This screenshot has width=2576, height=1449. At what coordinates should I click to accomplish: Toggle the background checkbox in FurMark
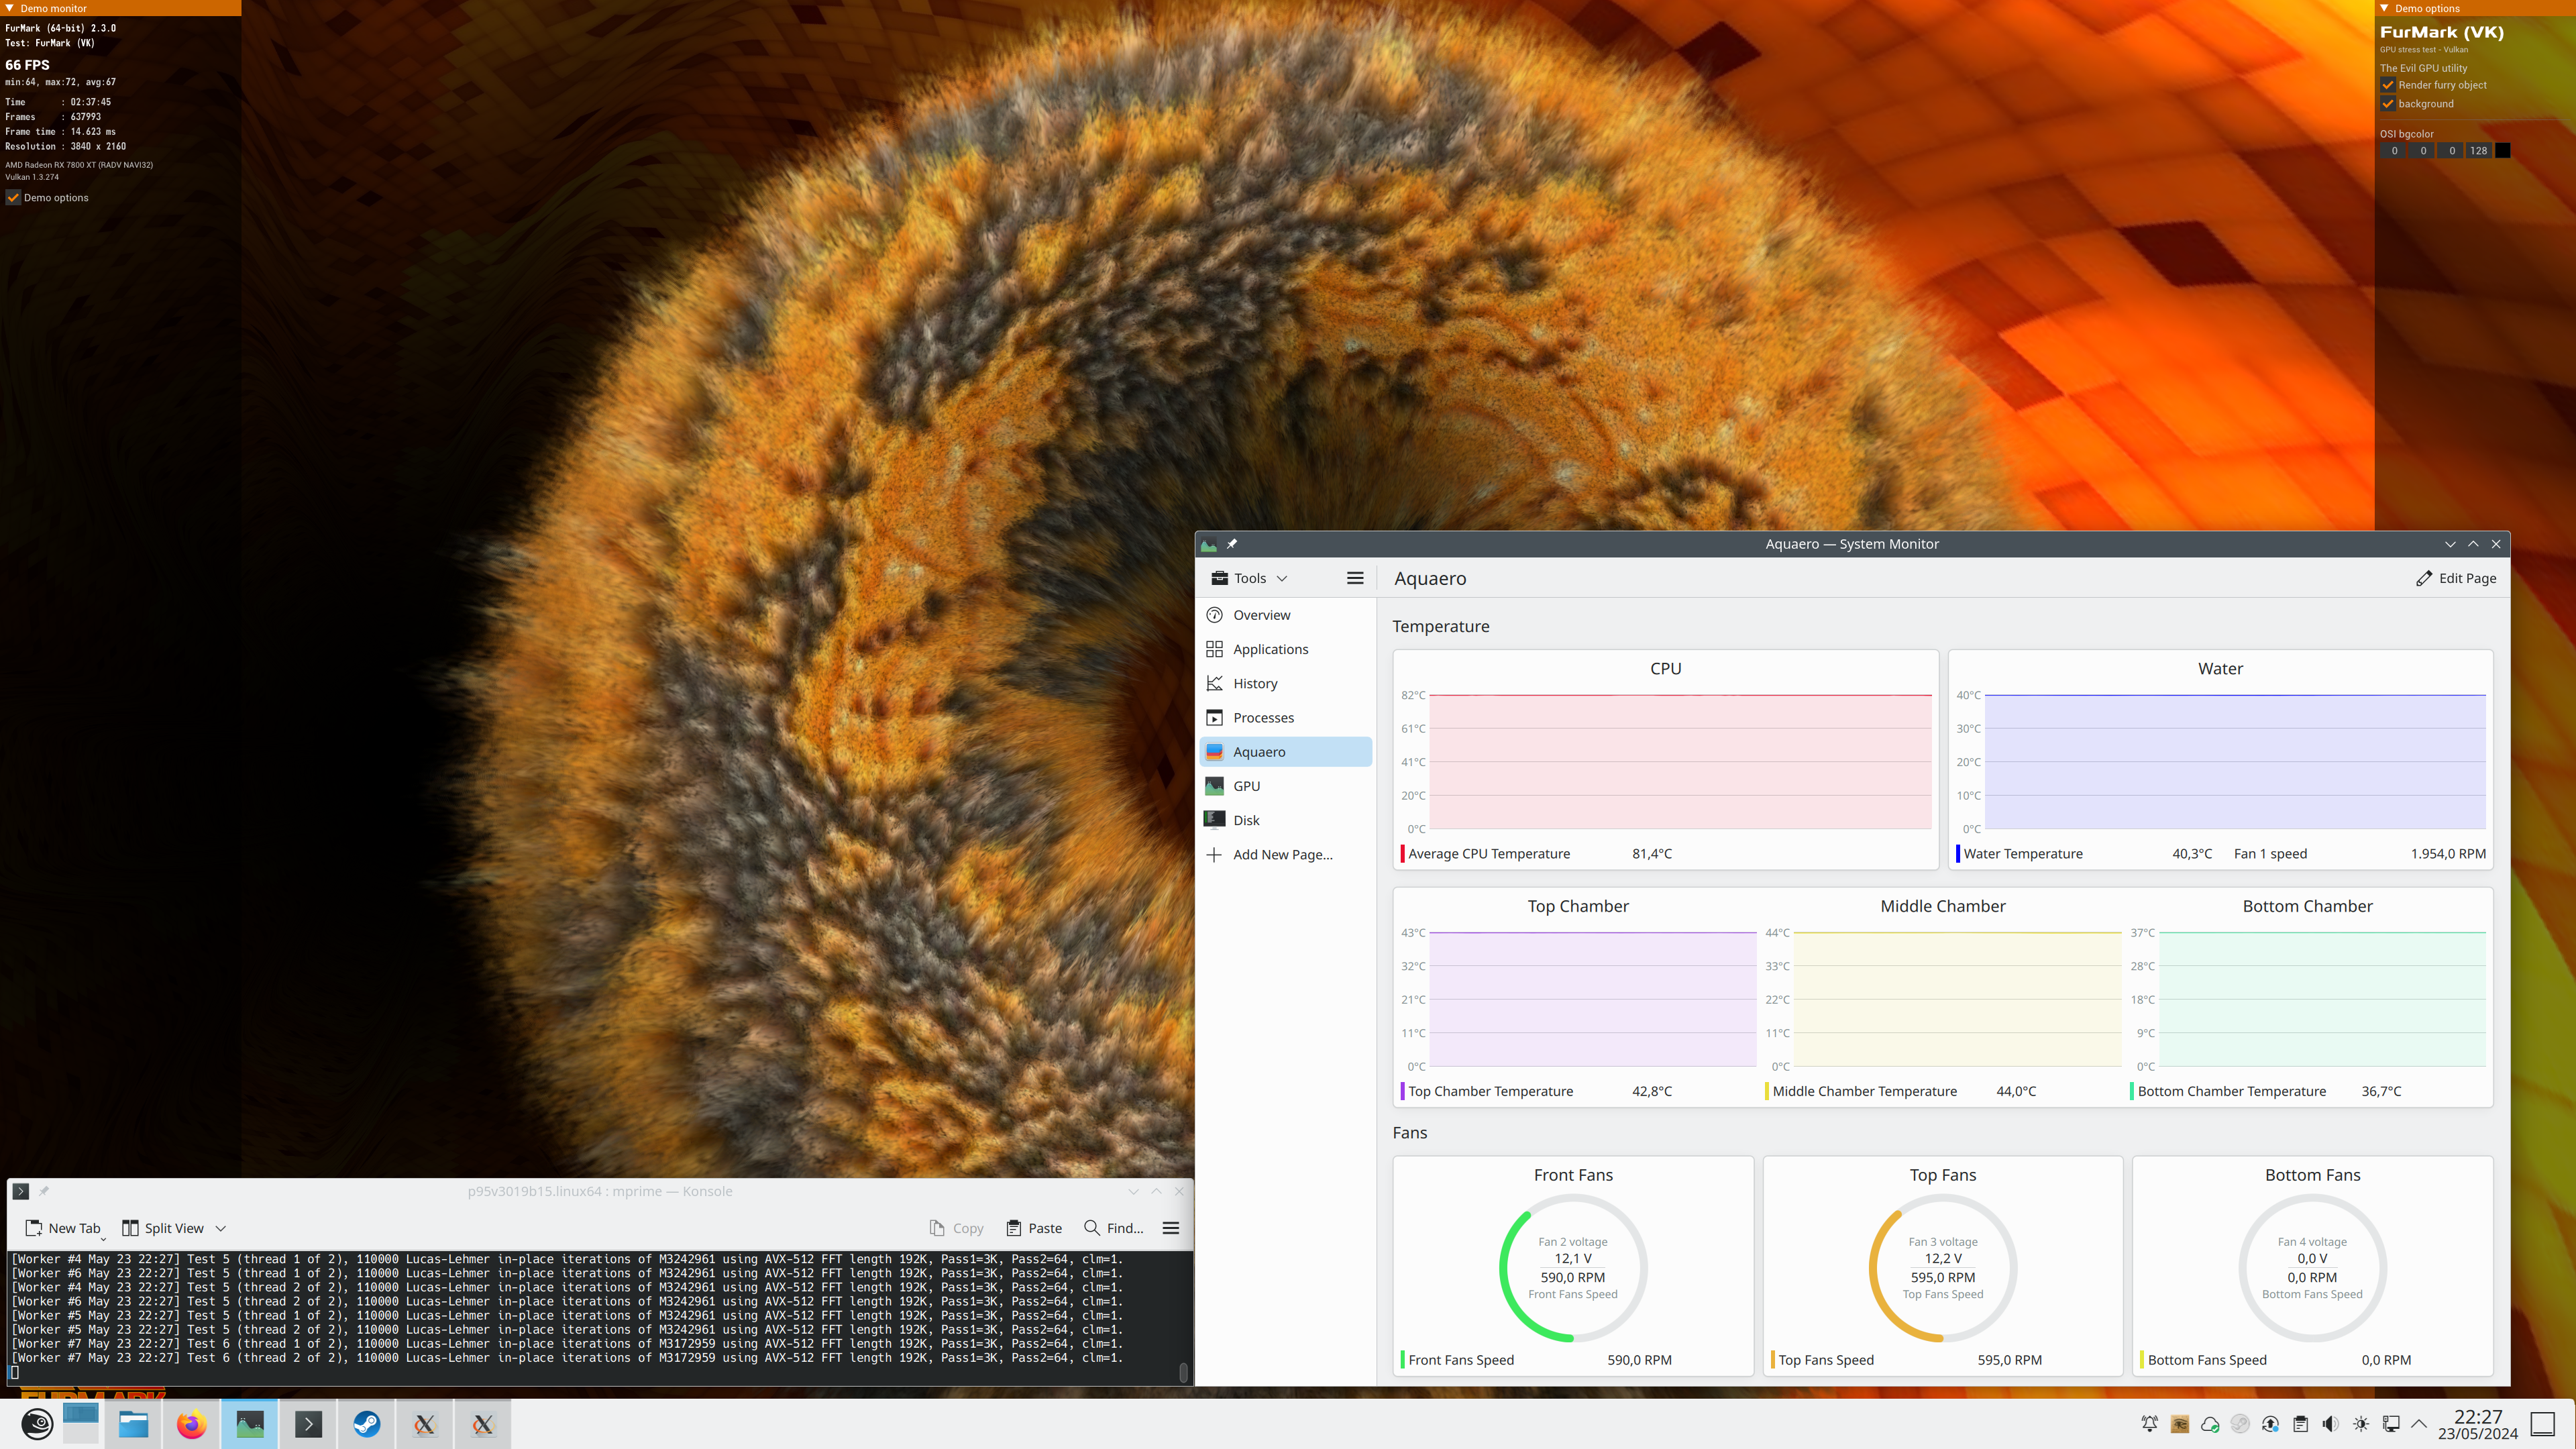click(x=2388, y=104)
